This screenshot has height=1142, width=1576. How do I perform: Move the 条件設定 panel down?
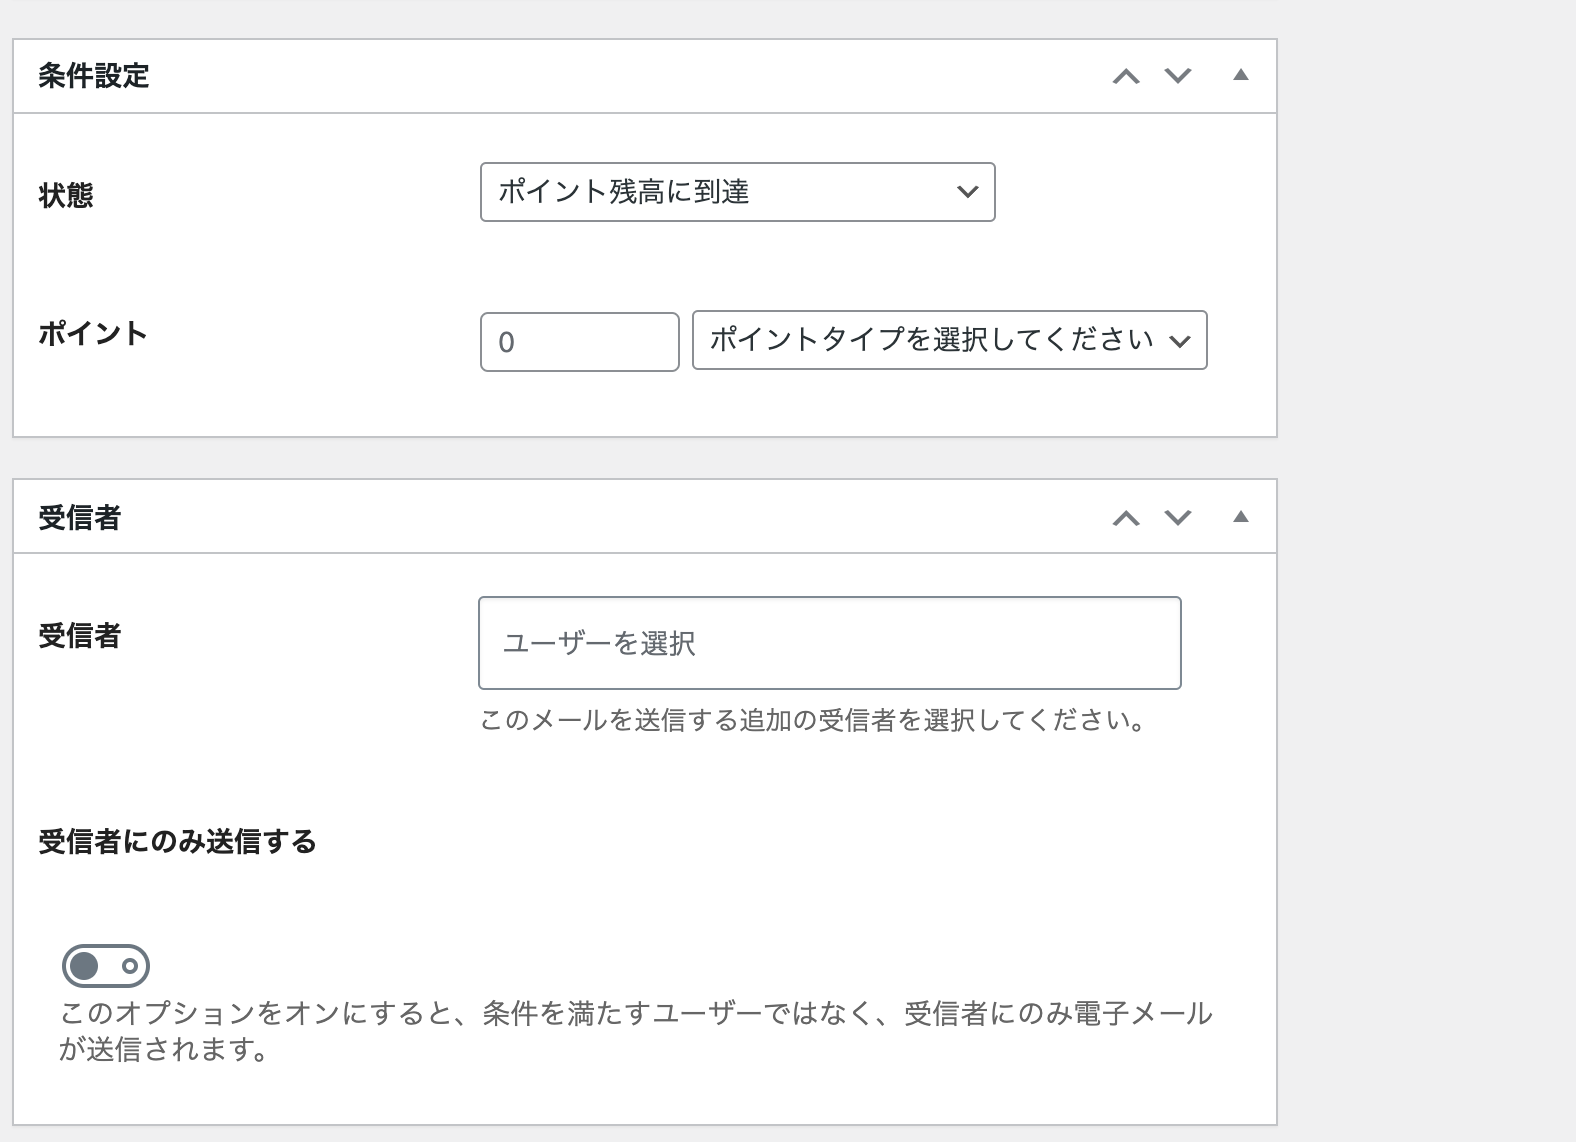(x=1178, y=76)
